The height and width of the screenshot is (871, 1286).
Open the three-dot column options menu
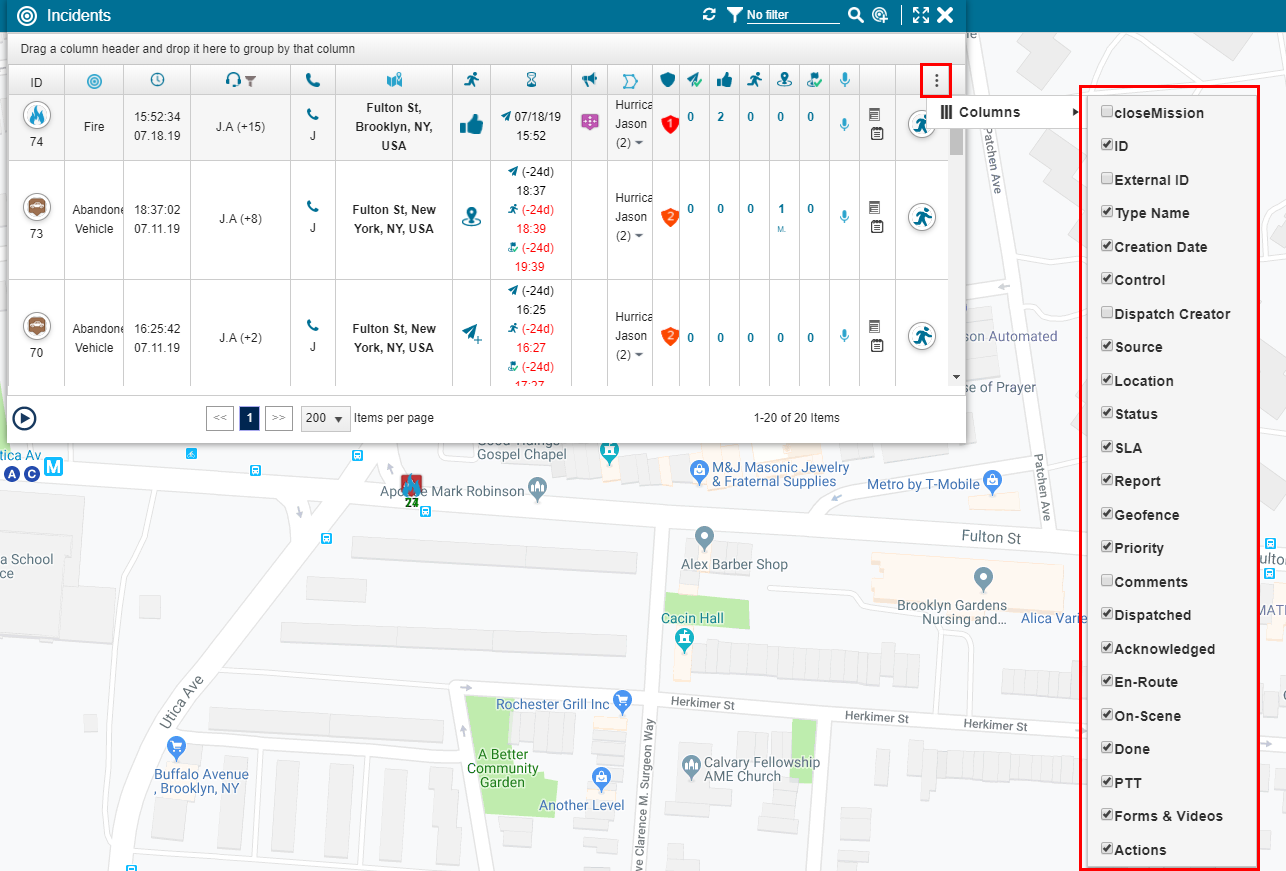[x=936, y=81]
